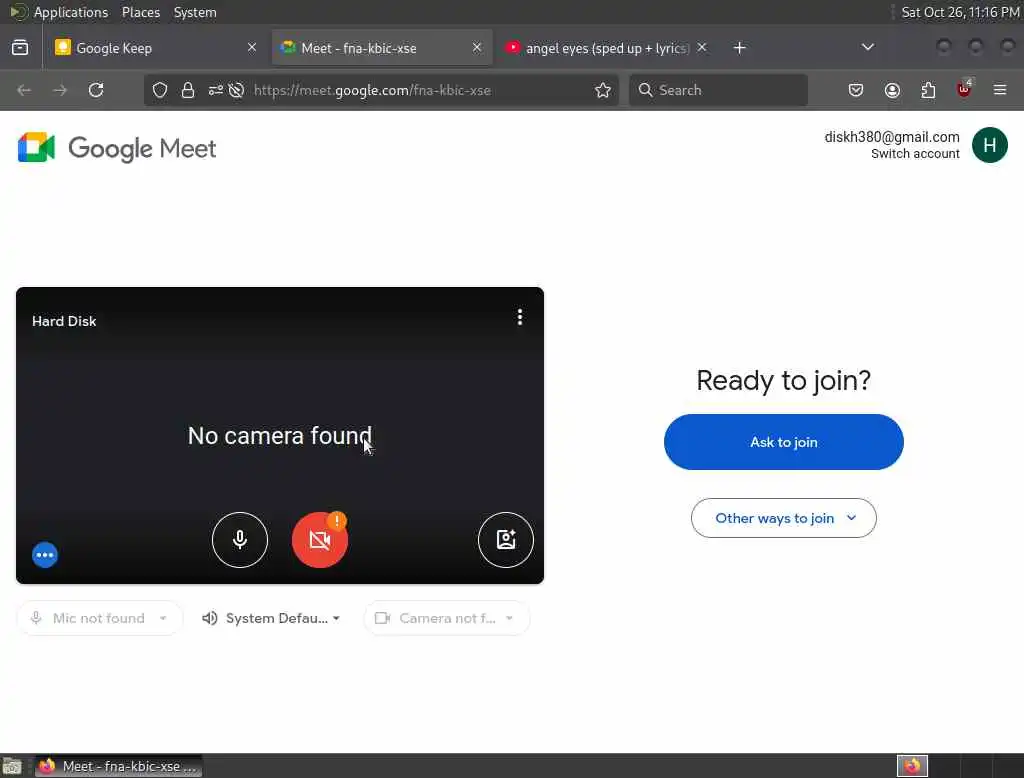Click the tracking protection shield icon

click(160, 90)
